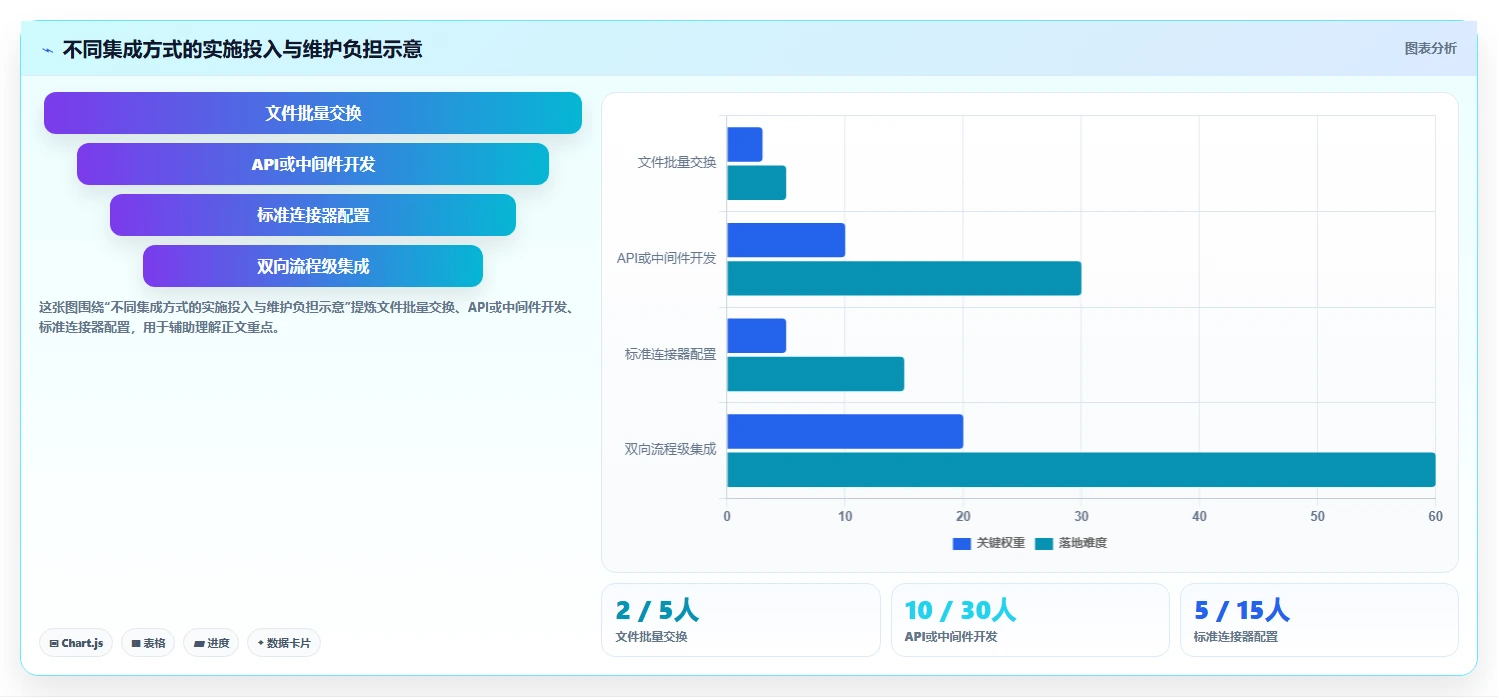
Task: Click the 文件批量交换 chart axis label
Action: [x=677, y=162]
